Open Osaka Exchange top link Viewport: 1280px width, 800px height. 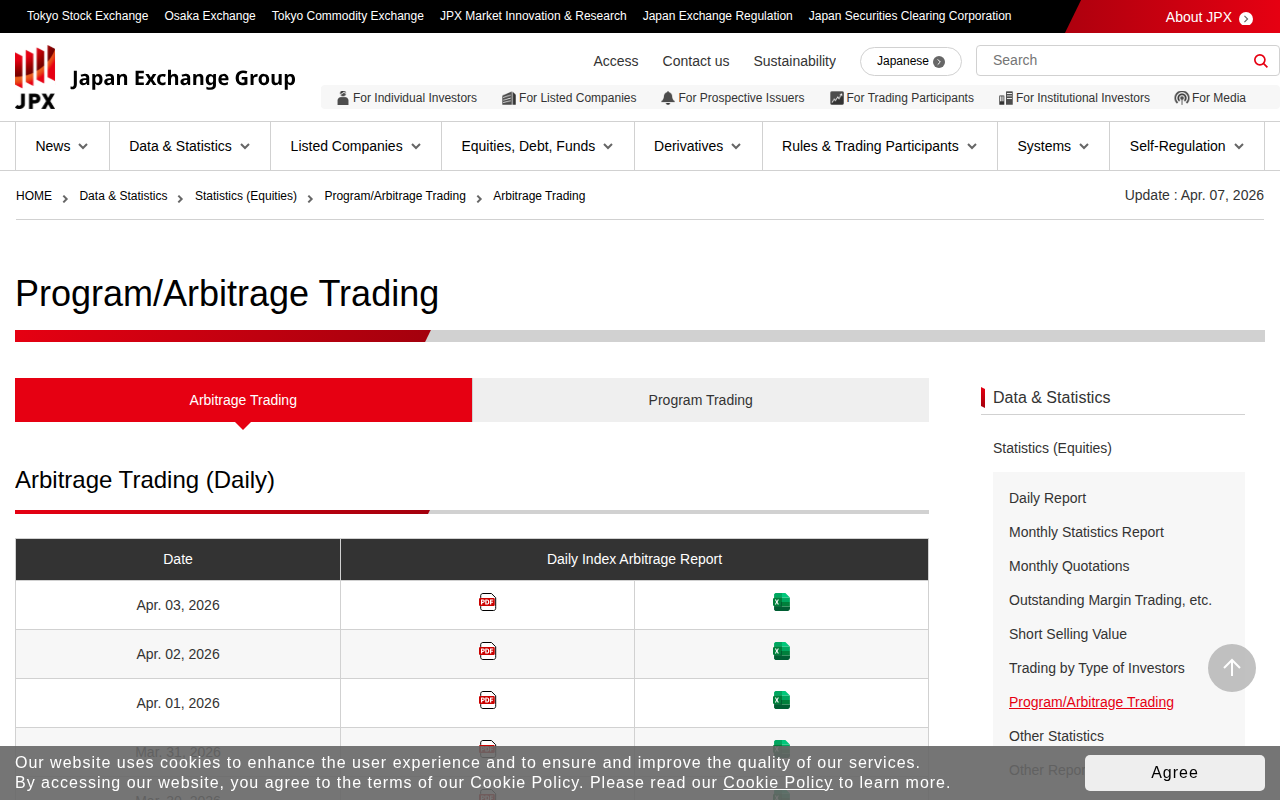[210, 16]
